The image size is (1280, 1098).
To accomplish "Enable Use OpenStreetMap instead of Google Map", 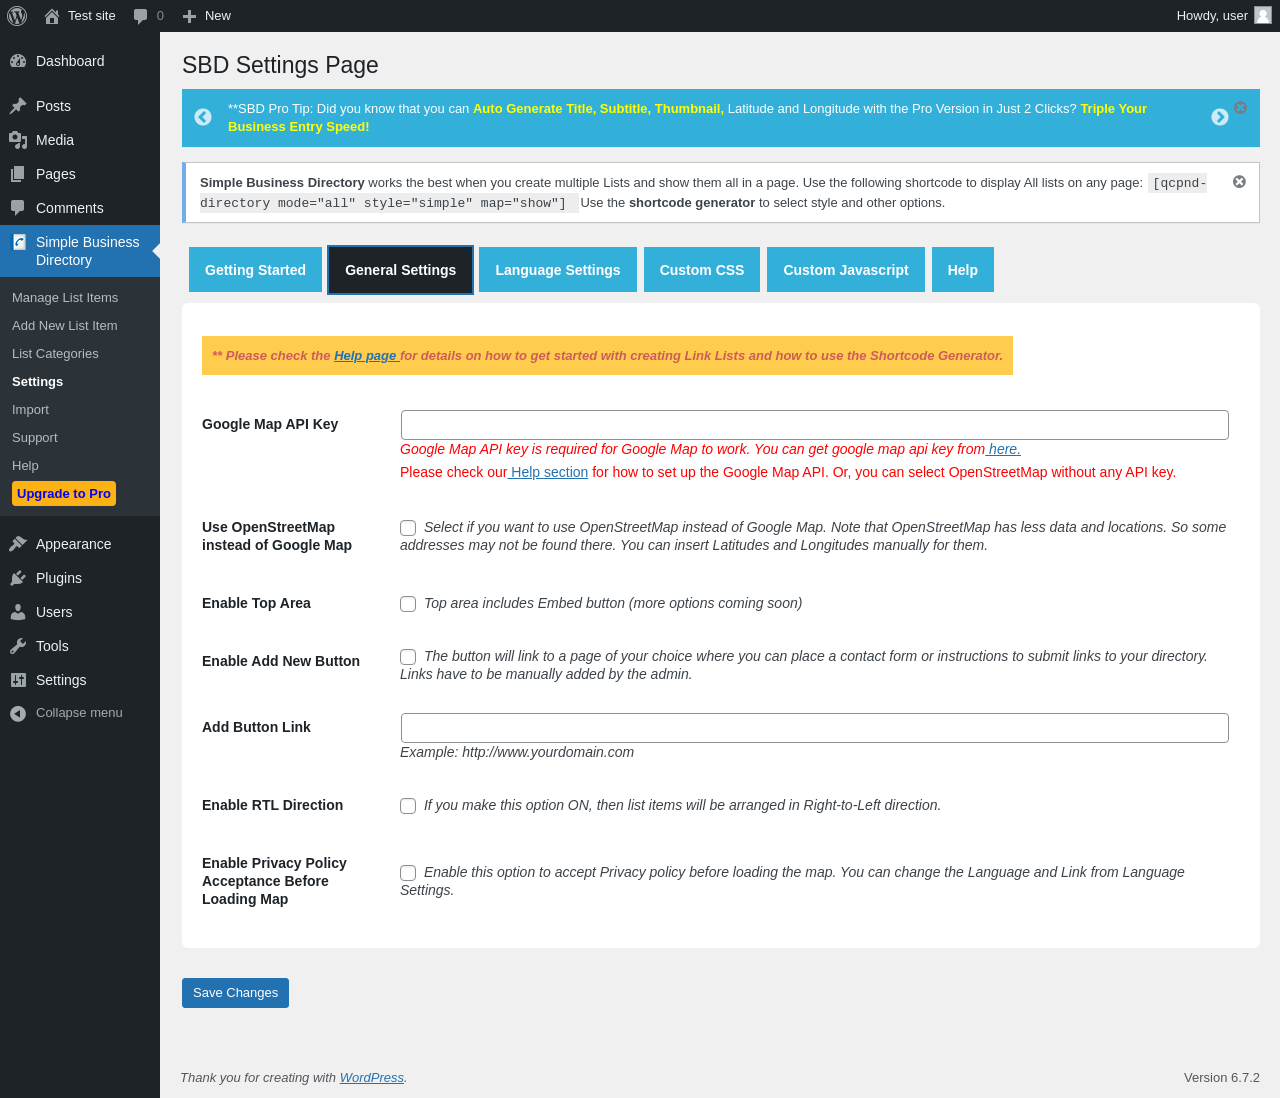I will pyautogui.click(x=408, y=528).
